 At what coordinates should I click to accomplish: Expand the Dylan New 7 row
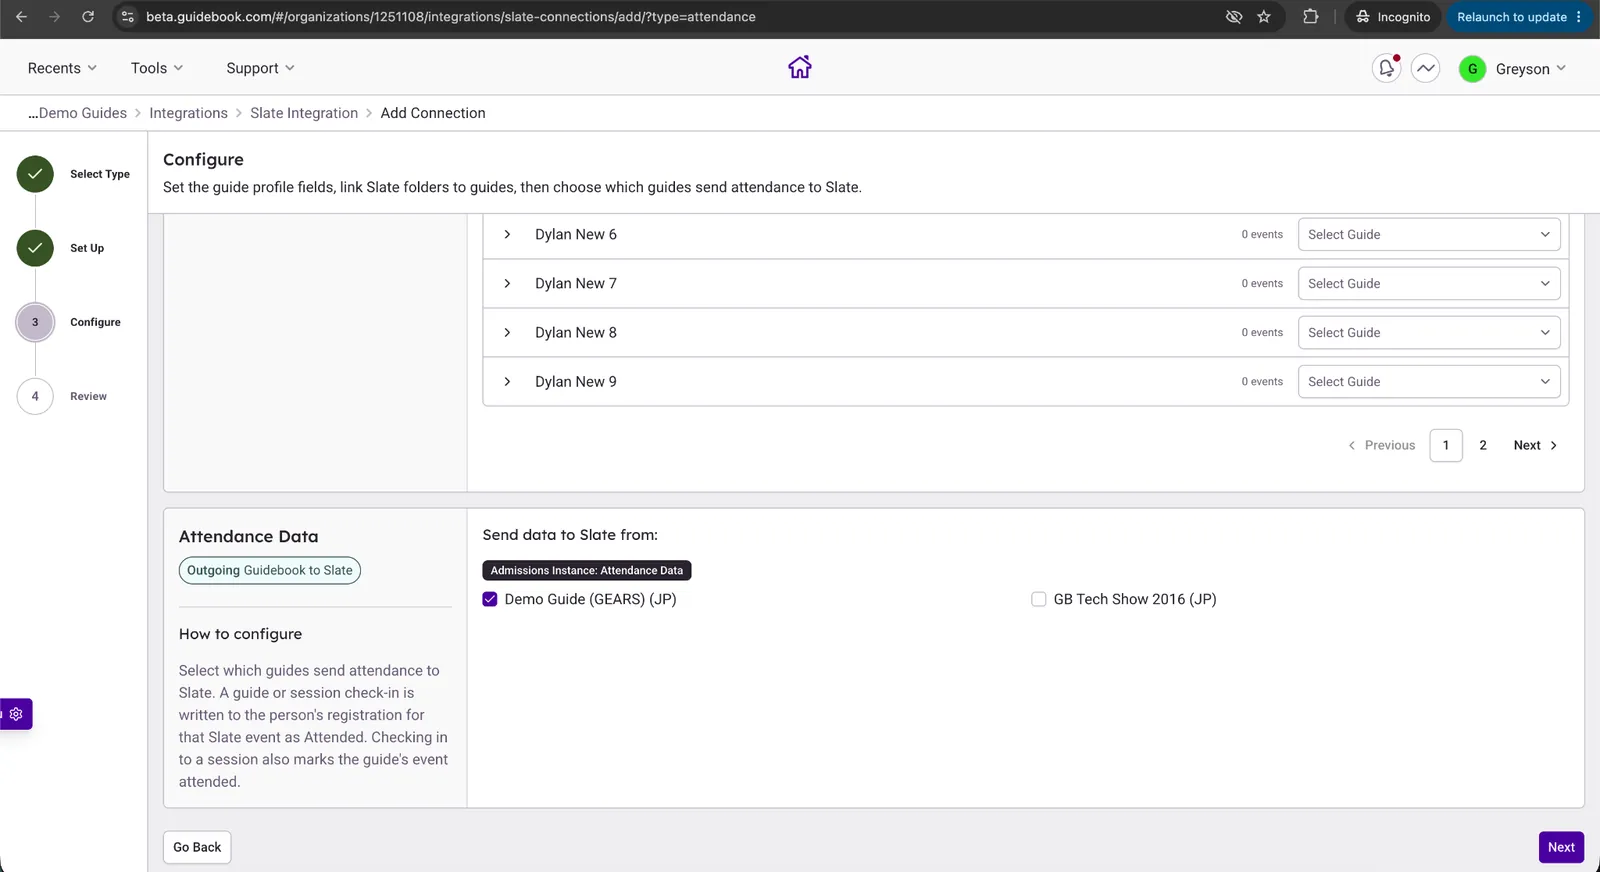(x=507, y=283)
